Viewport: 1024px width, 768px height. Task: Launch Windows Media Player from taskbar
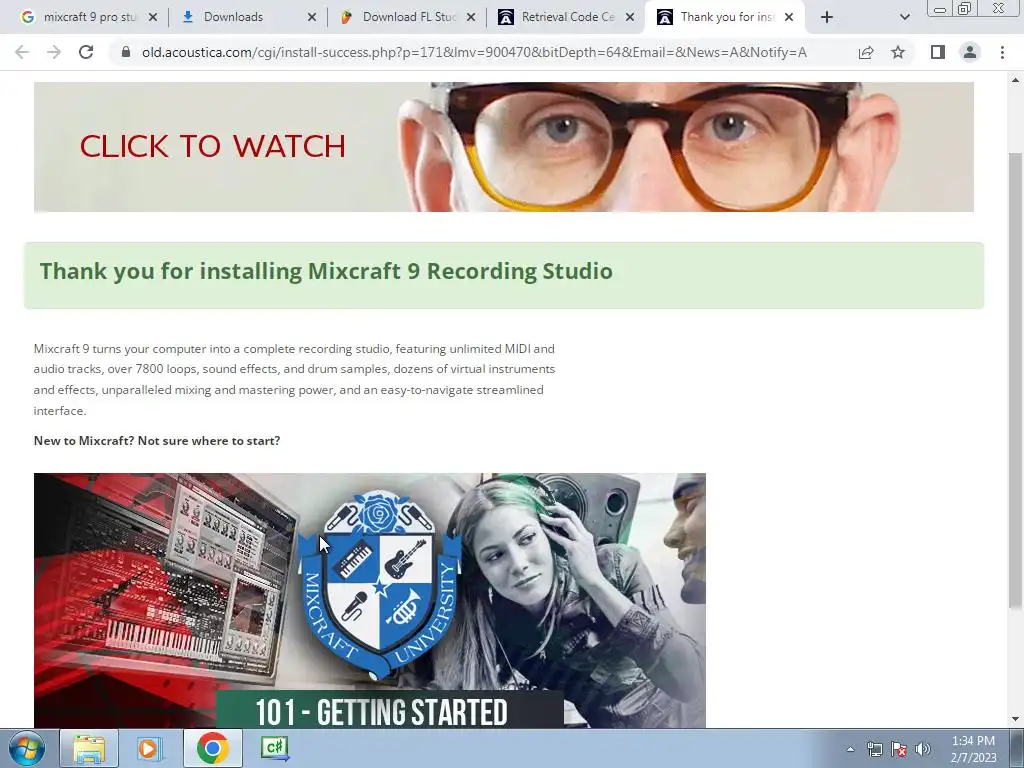click(149, 748)
